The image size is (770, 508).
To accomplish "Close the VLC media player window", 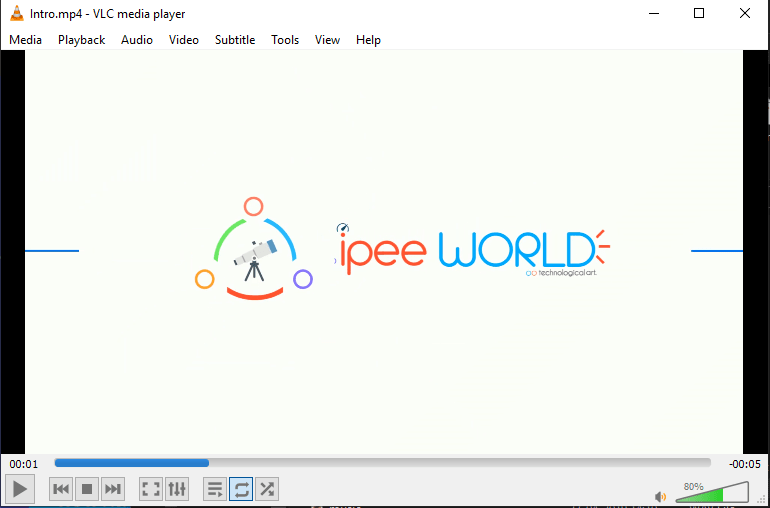I will tap(744, 14).
